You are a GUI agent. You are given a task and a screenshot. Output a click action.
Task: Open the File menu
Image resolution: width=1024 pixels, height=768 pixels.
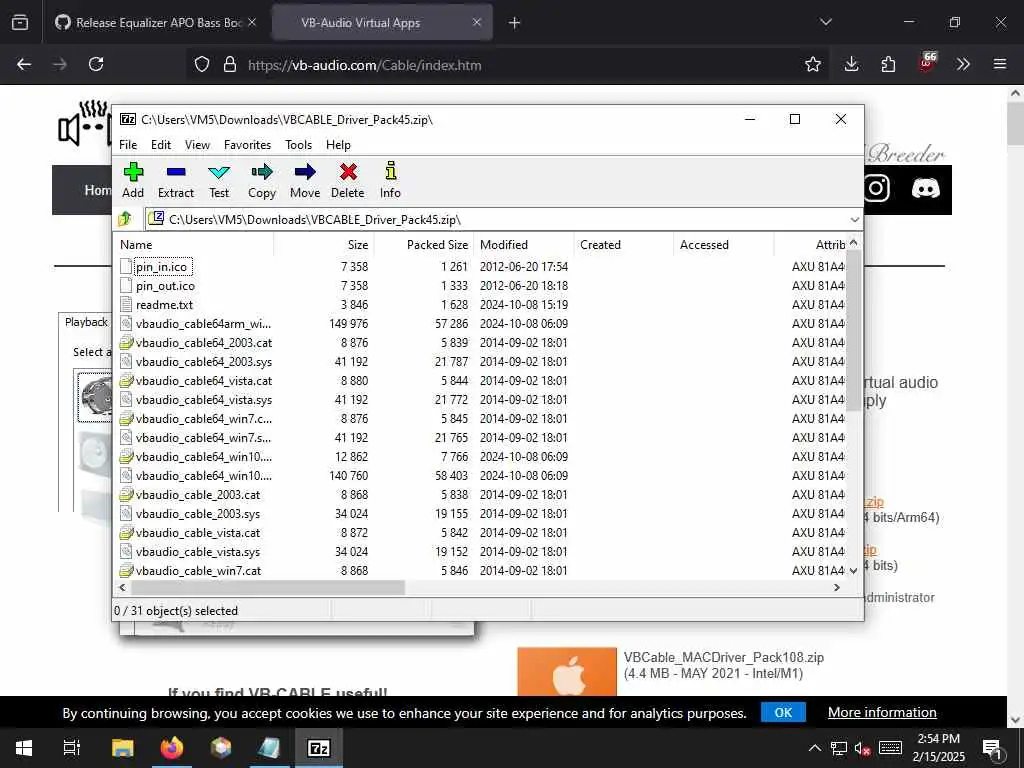coord(128,145)
